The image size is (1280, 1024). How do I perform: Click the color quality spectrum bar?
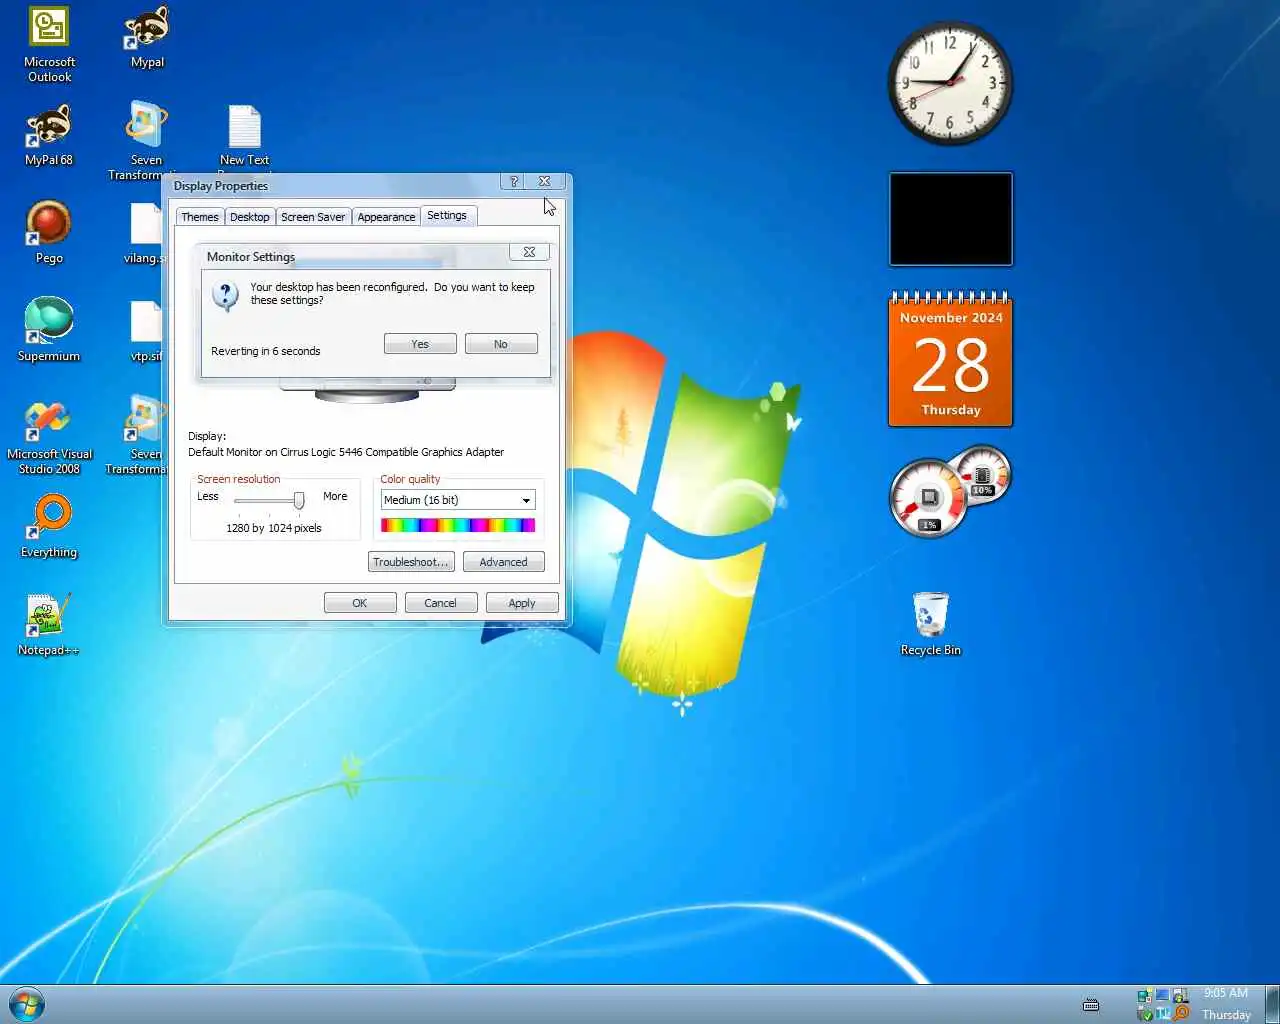coord(458,525)
